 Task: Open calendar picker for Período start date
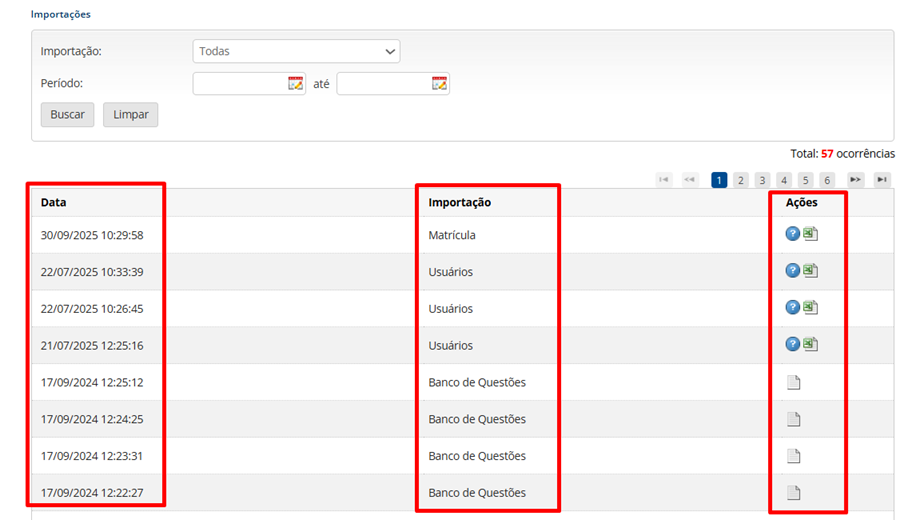click(x=295, y=84)
